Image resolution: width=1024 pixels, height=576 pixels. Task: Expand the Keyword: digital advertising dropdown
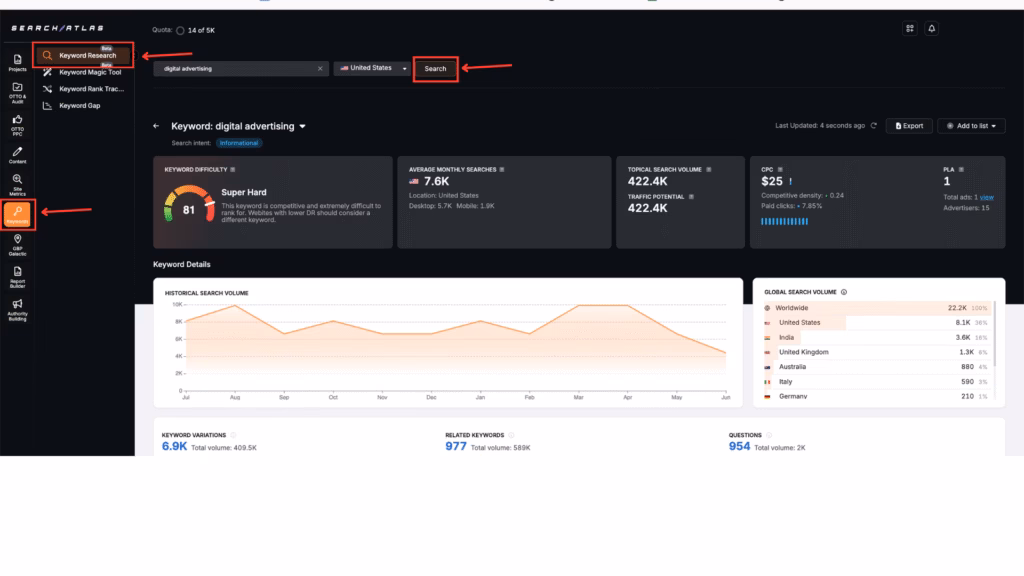pos(302,127)
